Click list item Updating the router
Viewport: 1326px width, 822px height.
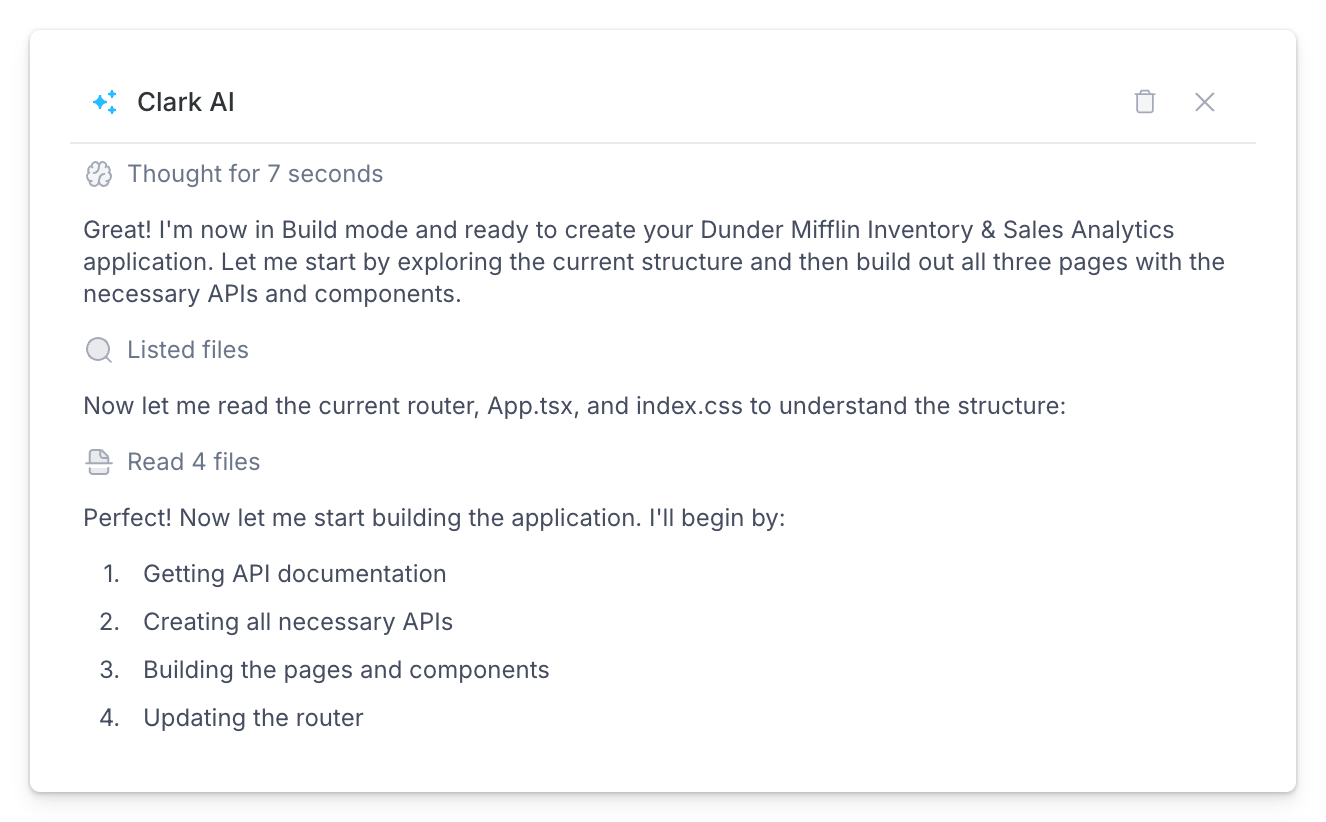click(253, 717)
